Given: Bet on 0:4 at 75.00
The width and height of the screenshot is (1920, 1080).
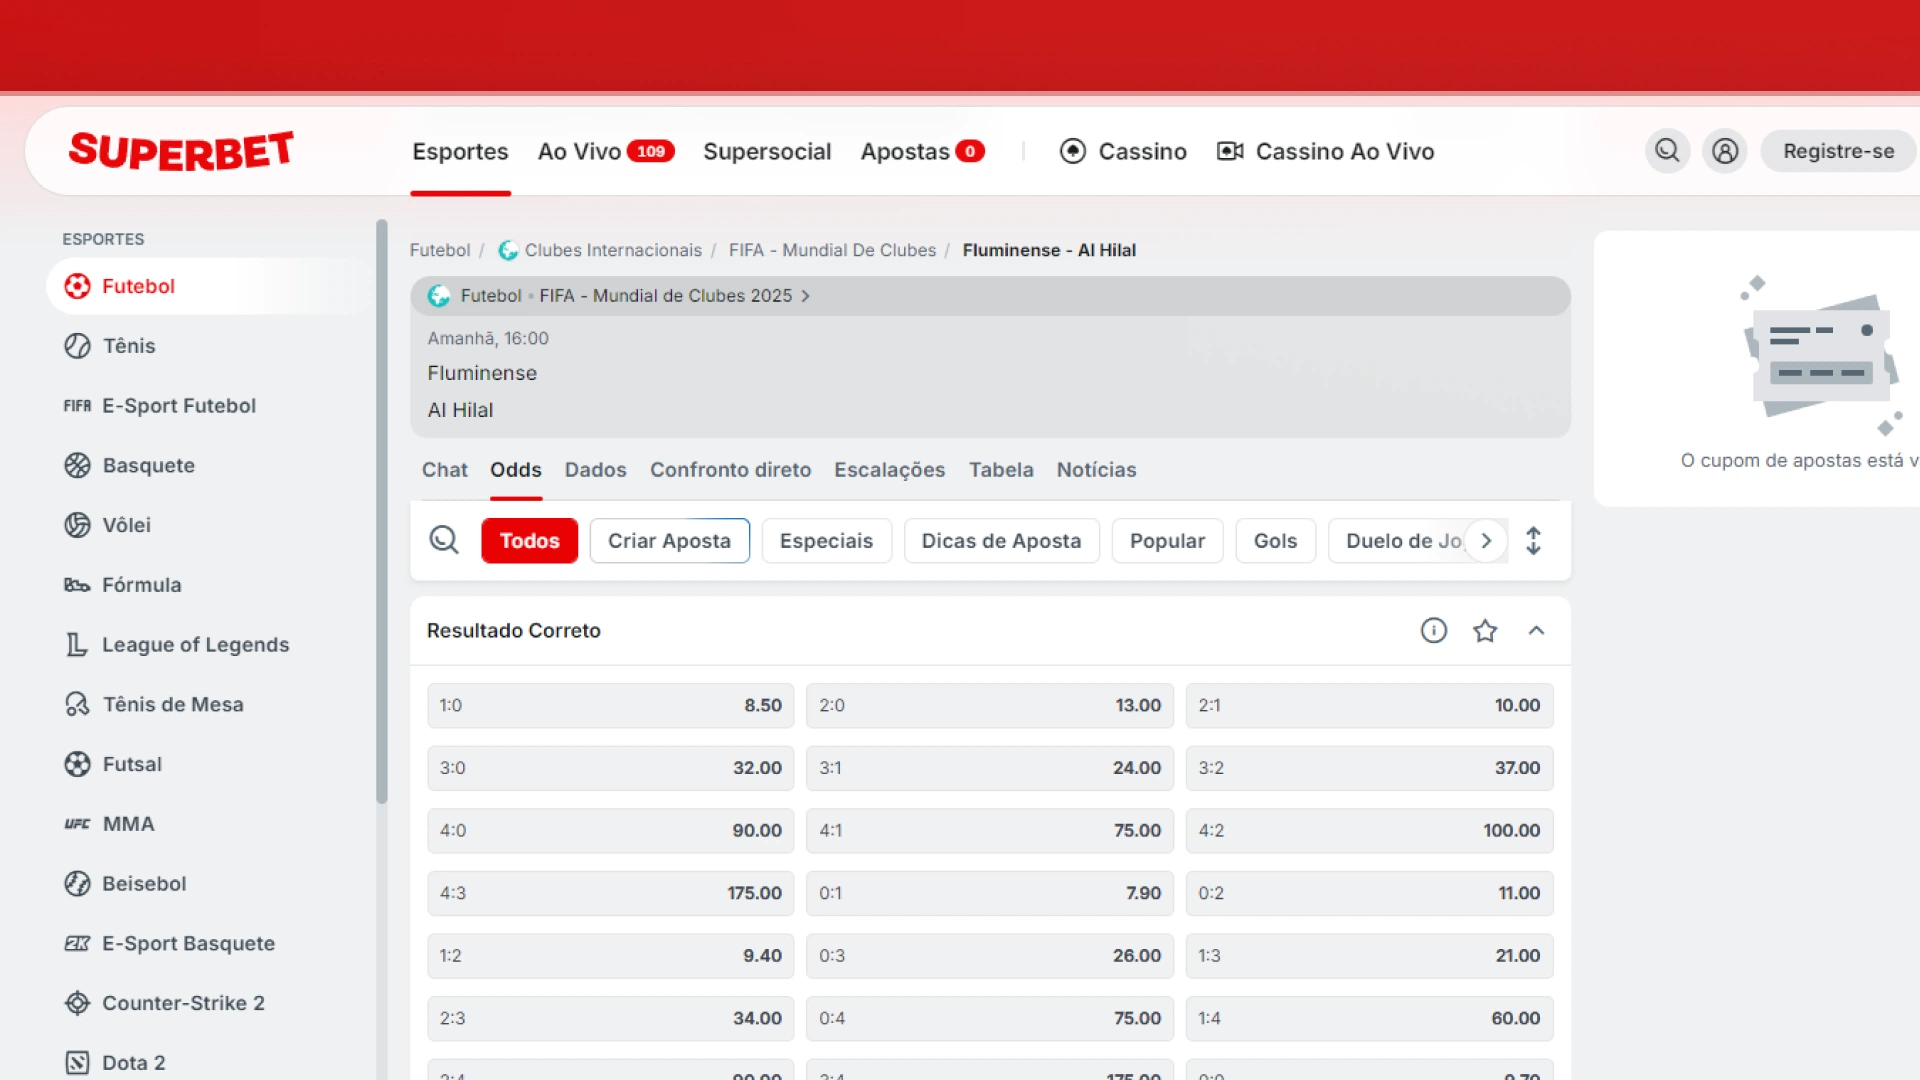Looking at the screenshot, I should pyautogui.click(x=990, y=1018).
